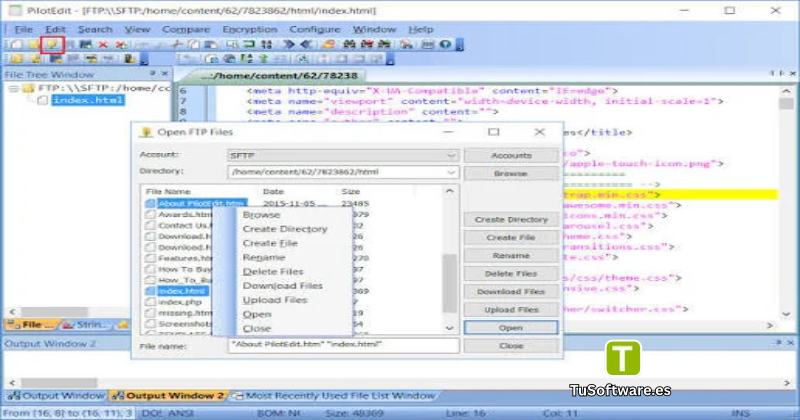Click the New file toolbar icon
800x420 pixels.
pyautogui.click(x=16, y=45)
